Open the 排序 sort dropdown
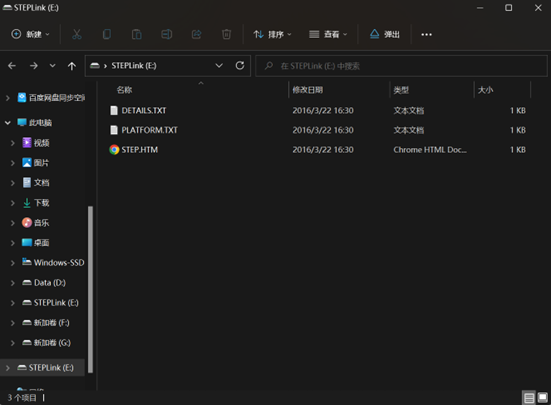This screenshot has width=551, height=405. click(272, 34)
